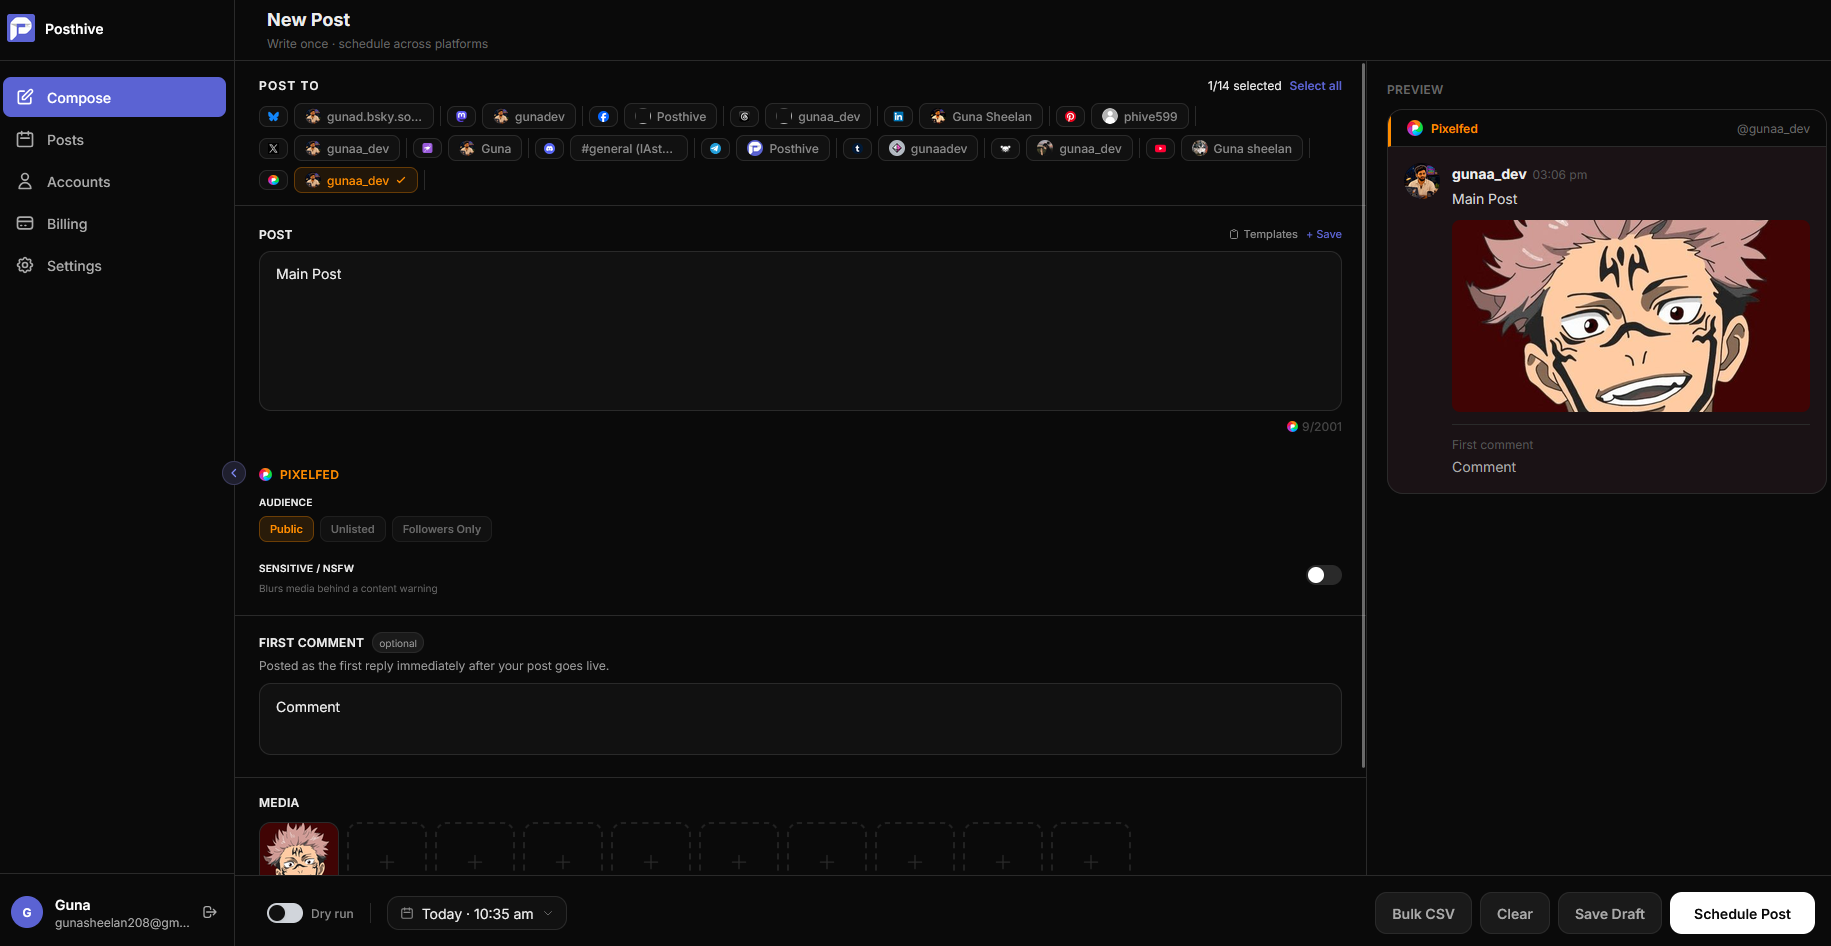Image resolution: width=1831 pixels, height=946 pixels.
Task: Click the YouTube platform icon in Post To
Action: 1160,149
